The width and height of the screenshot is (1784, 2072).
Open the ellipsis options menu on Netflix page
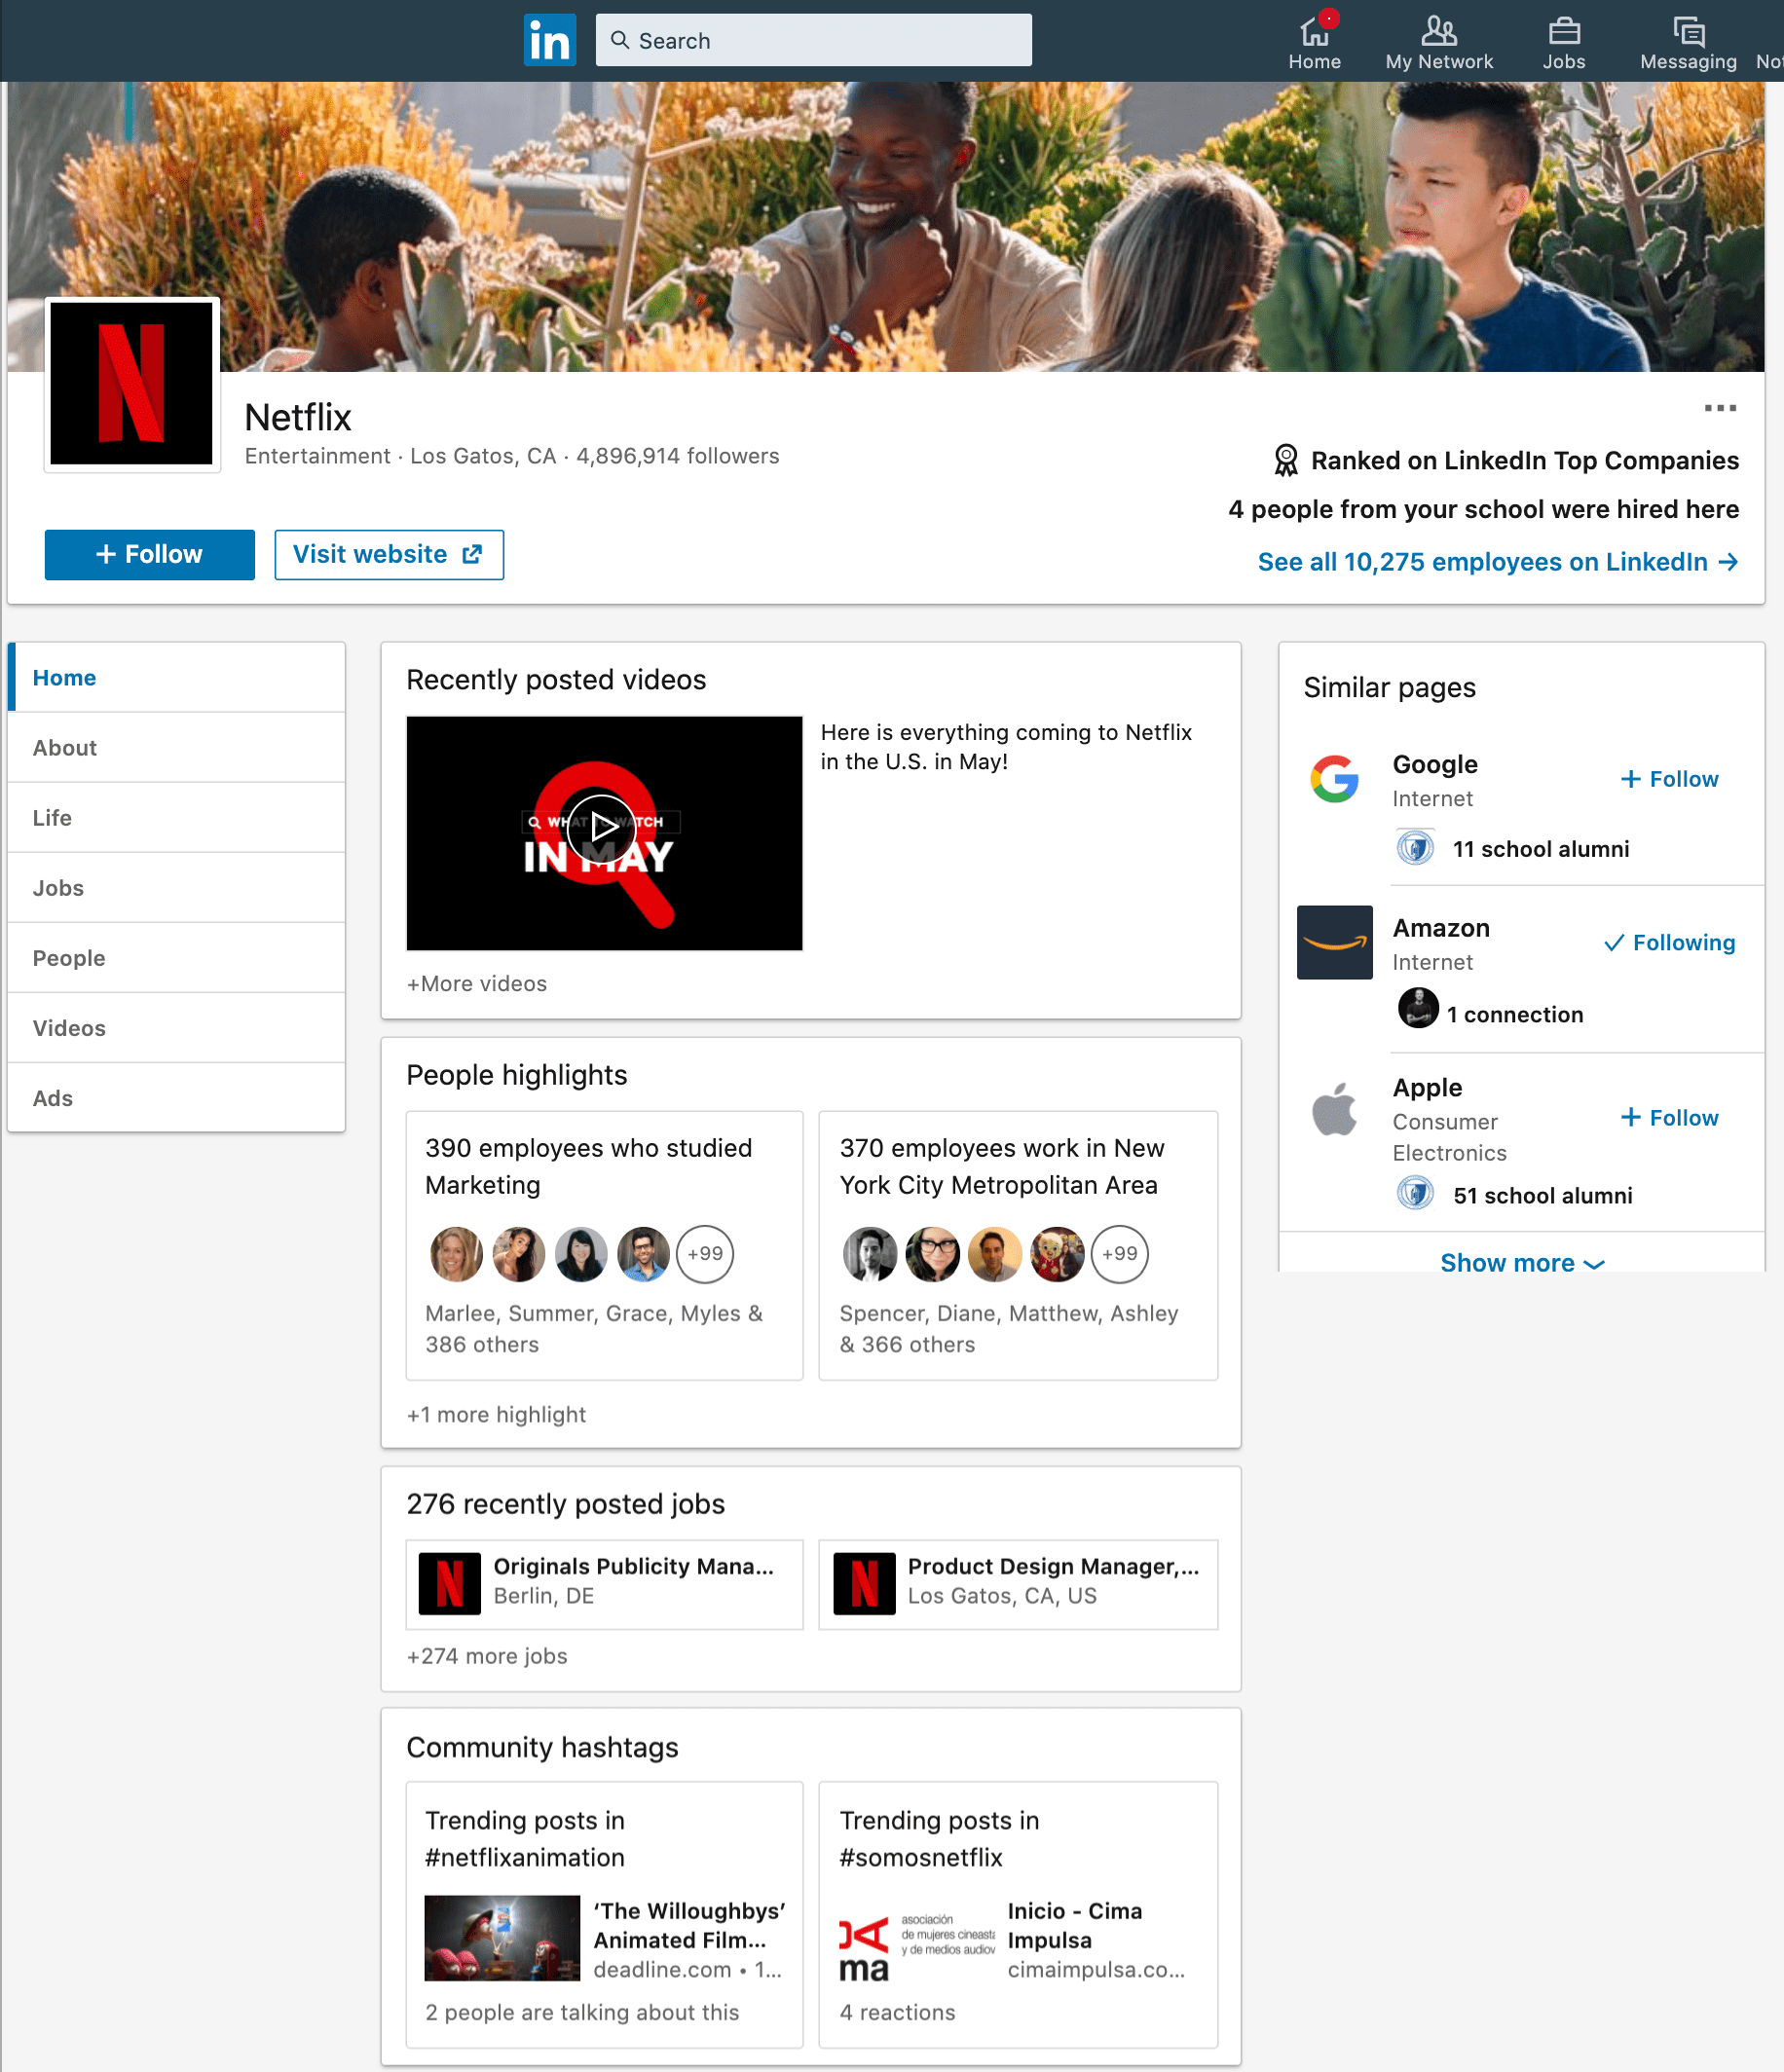pos(1720,408)
